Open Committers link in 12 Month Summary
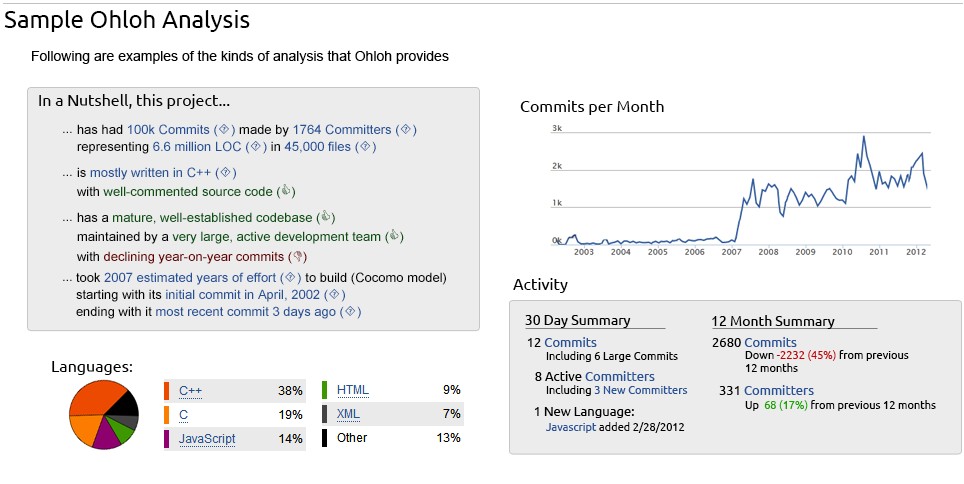 [x=779, y=390]
